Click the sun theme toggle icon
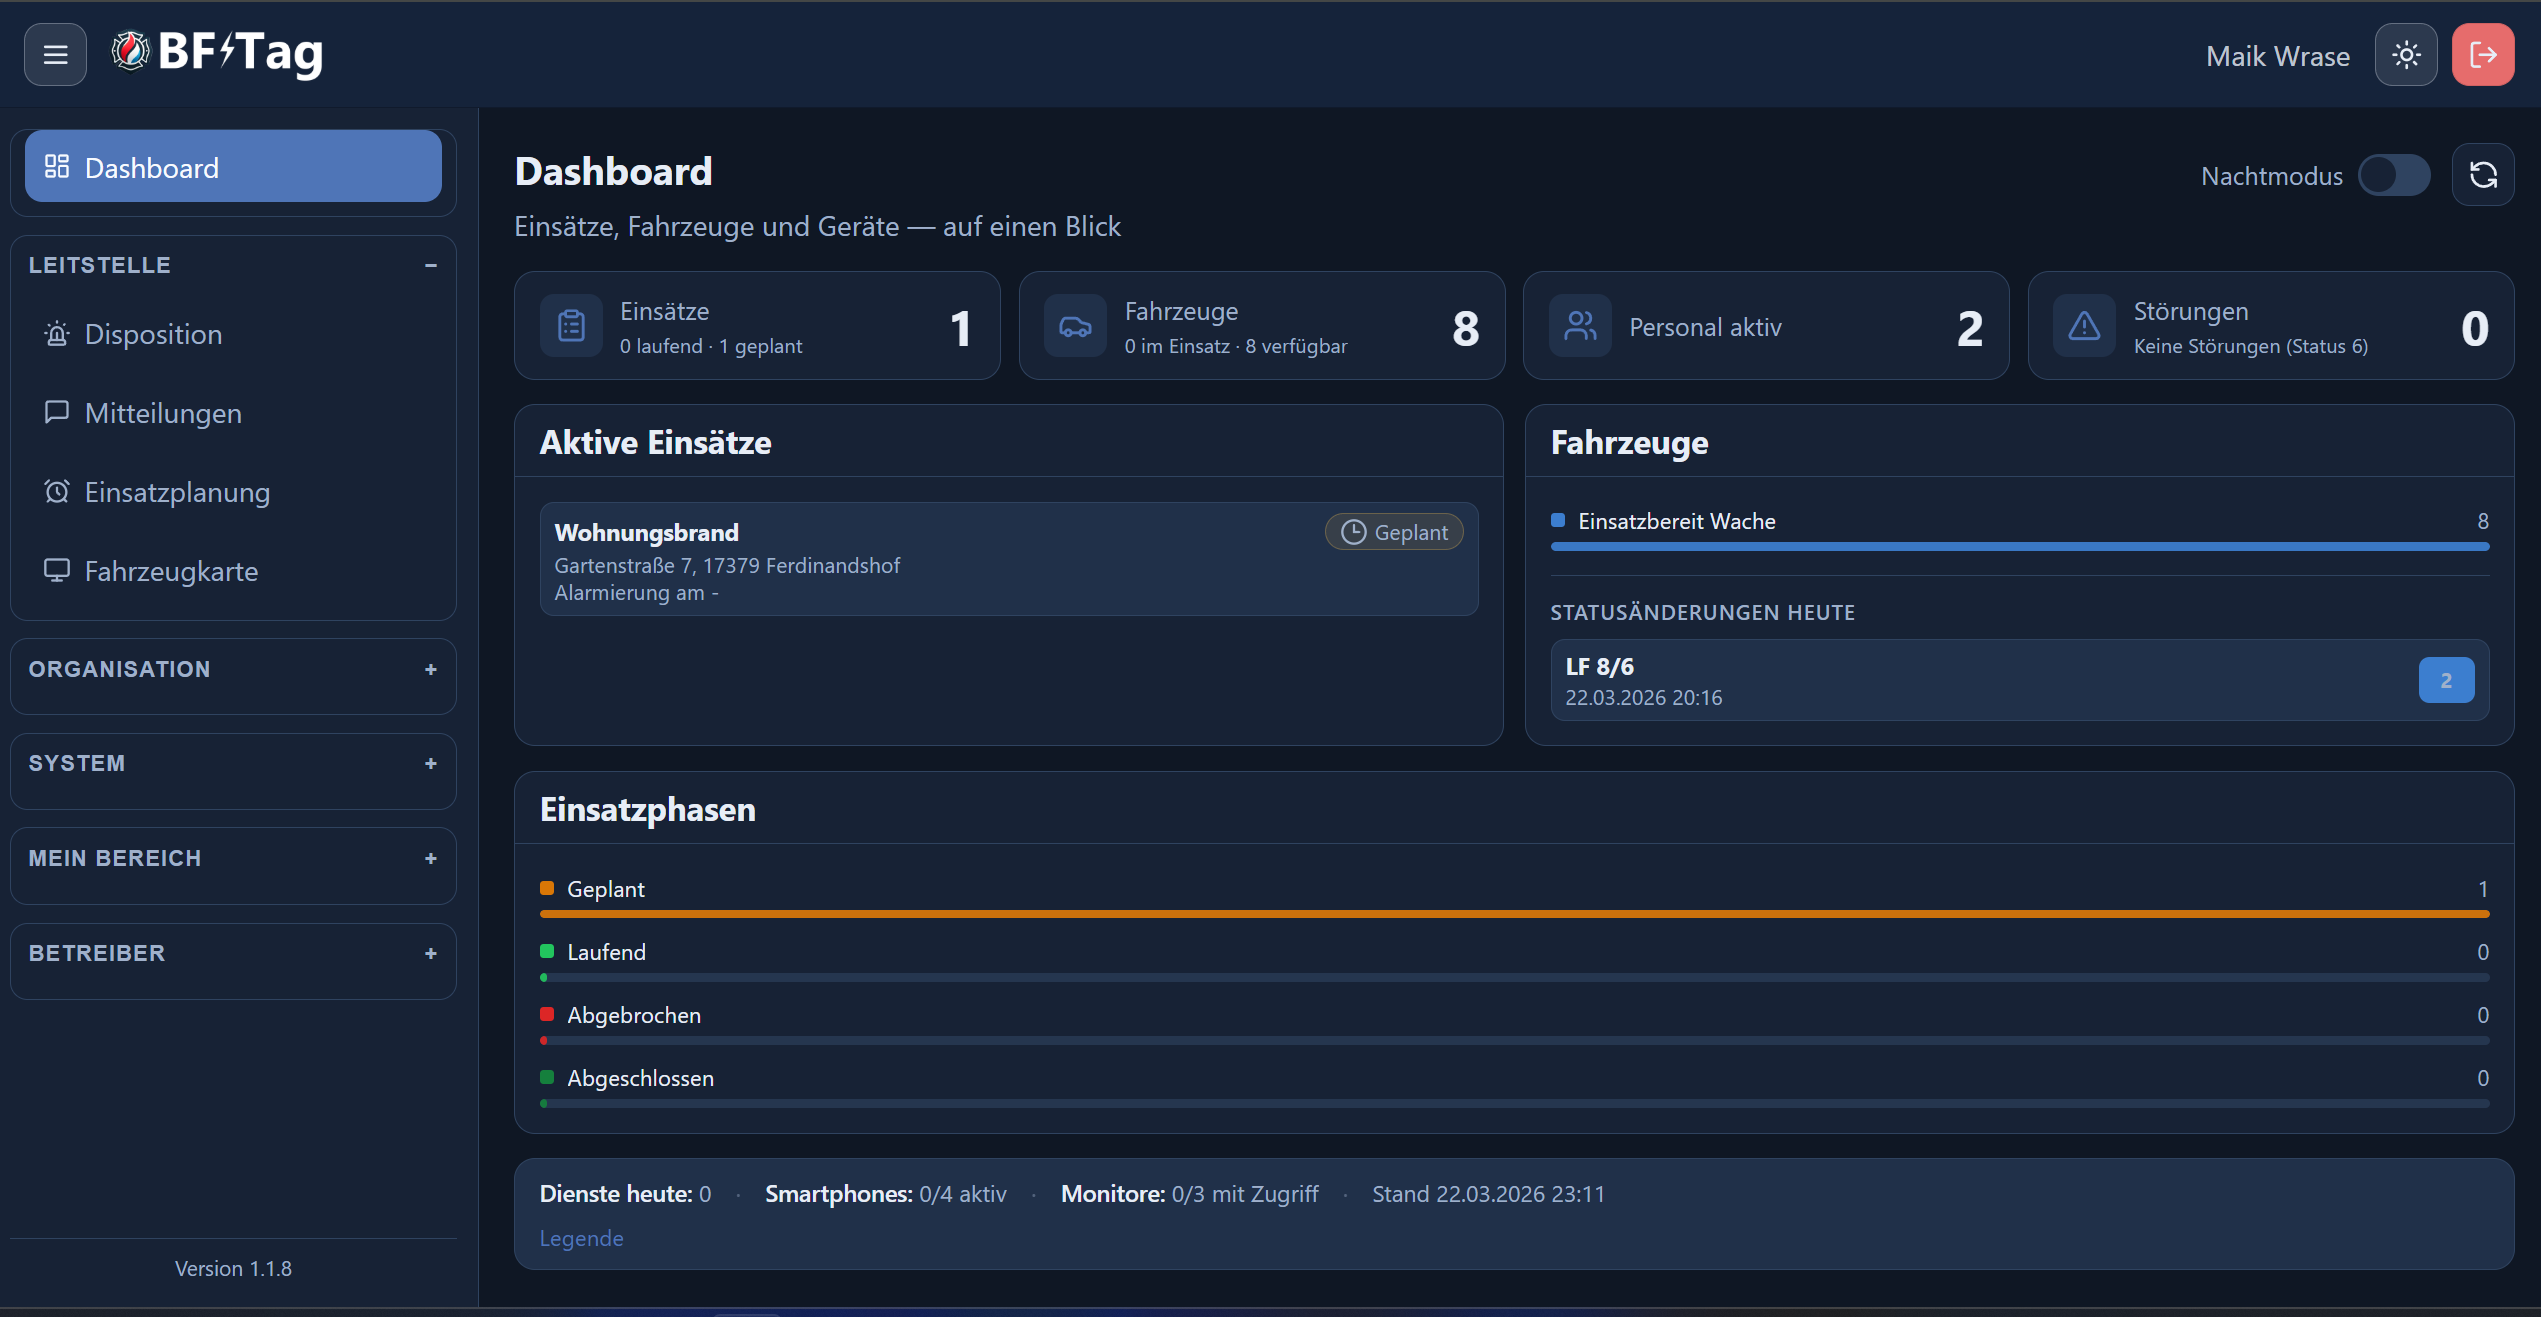 point(2406,54)
